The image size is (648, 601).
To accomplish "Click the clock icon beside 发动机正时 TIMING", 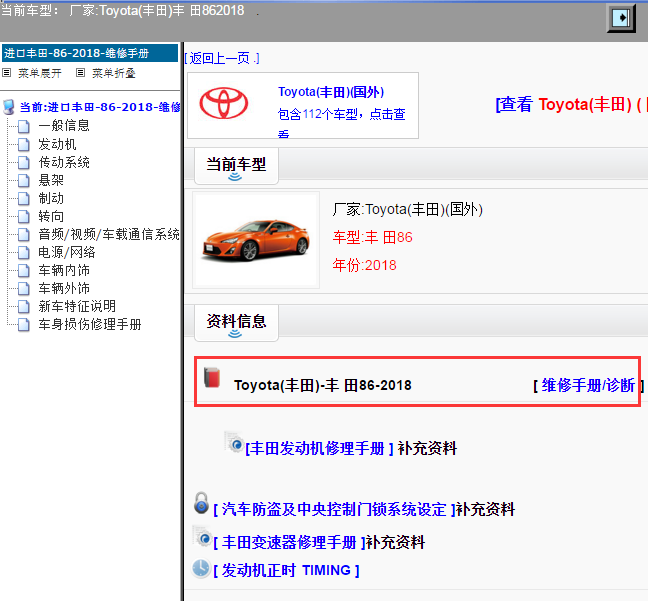I will click(201, 569).
